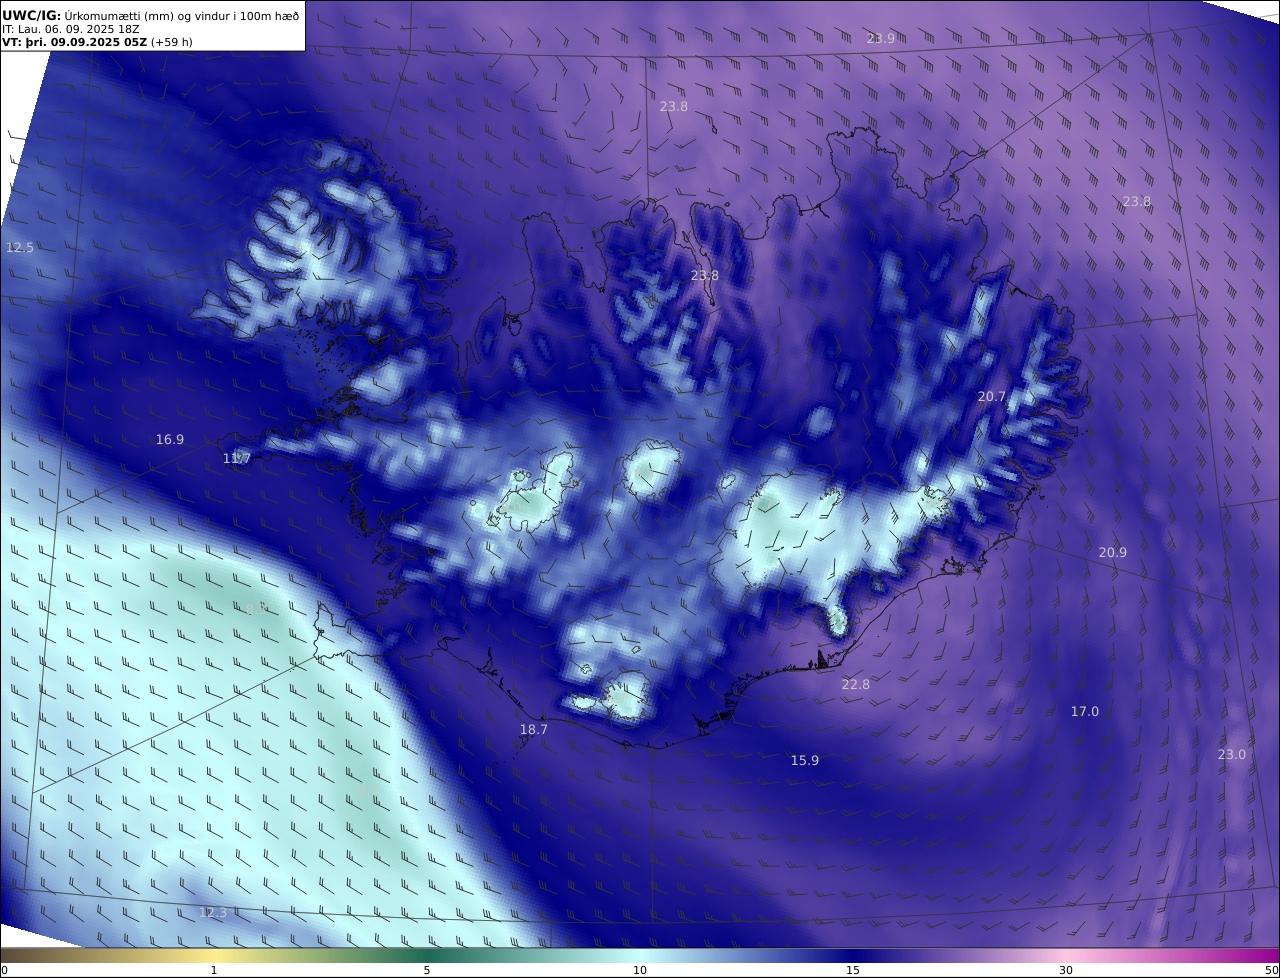Click the '(+59 h)' forecast offset

(x=171, y=42)
